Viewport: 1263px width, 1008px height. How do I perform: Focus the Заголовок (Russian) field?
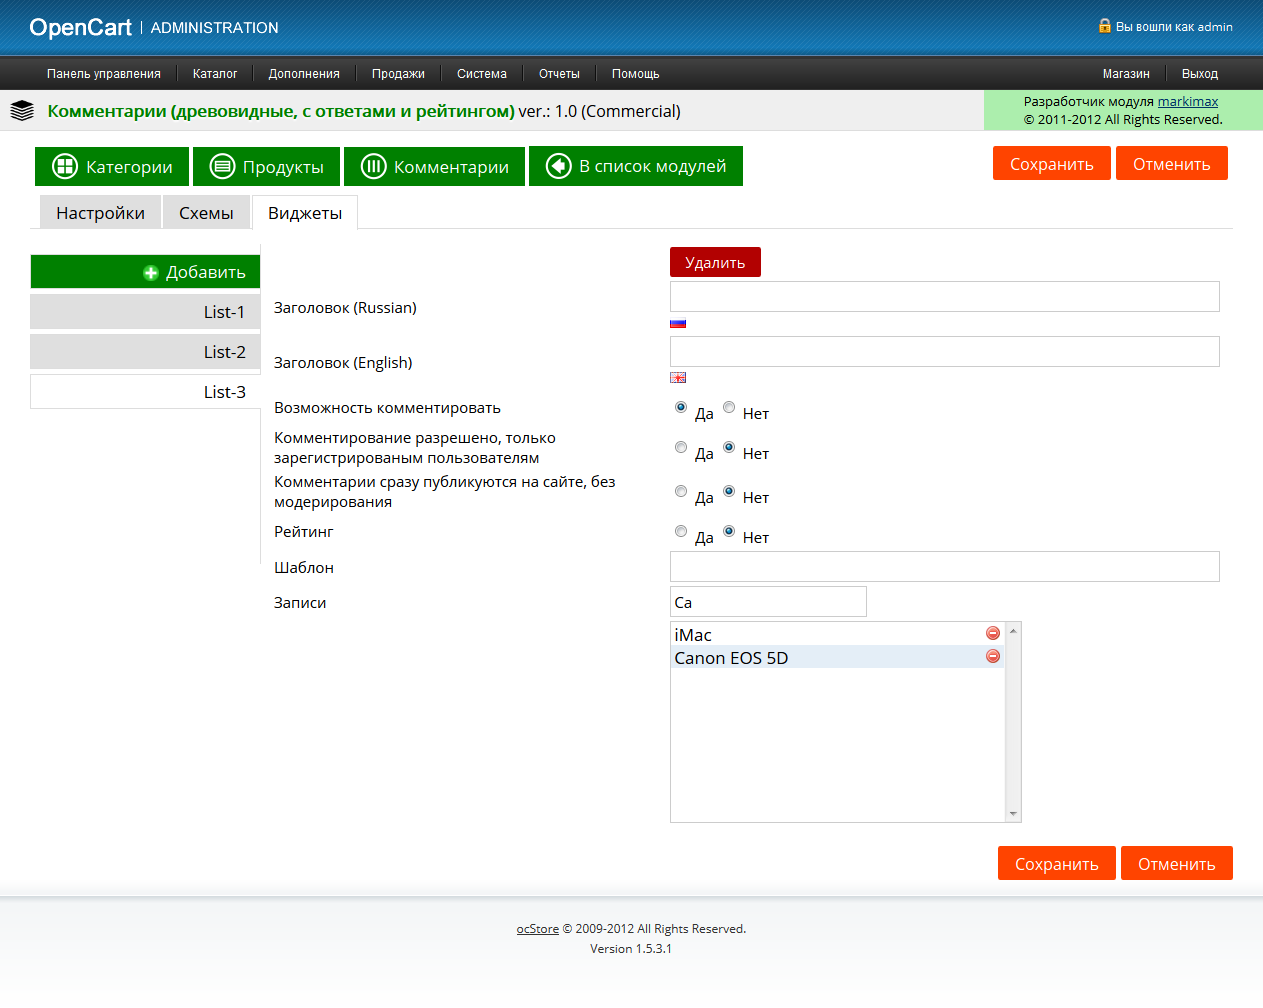pyautogui.click(x=945, y=296)
